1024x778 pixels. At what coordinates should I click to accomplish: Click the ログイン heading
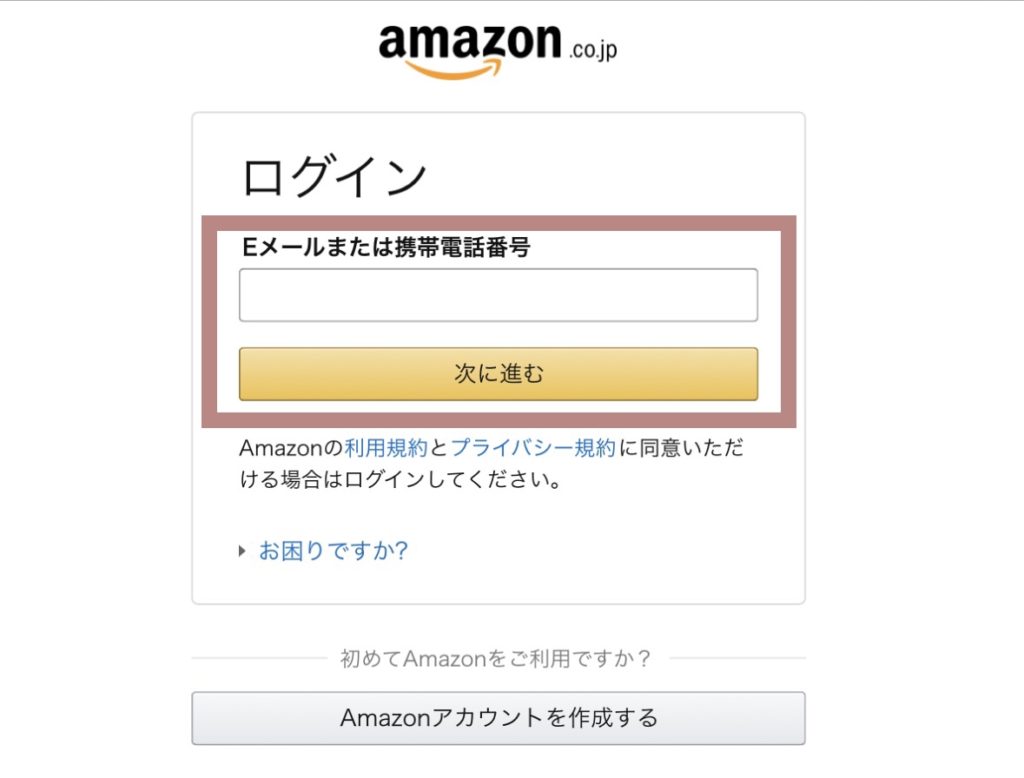click(335, 178)
